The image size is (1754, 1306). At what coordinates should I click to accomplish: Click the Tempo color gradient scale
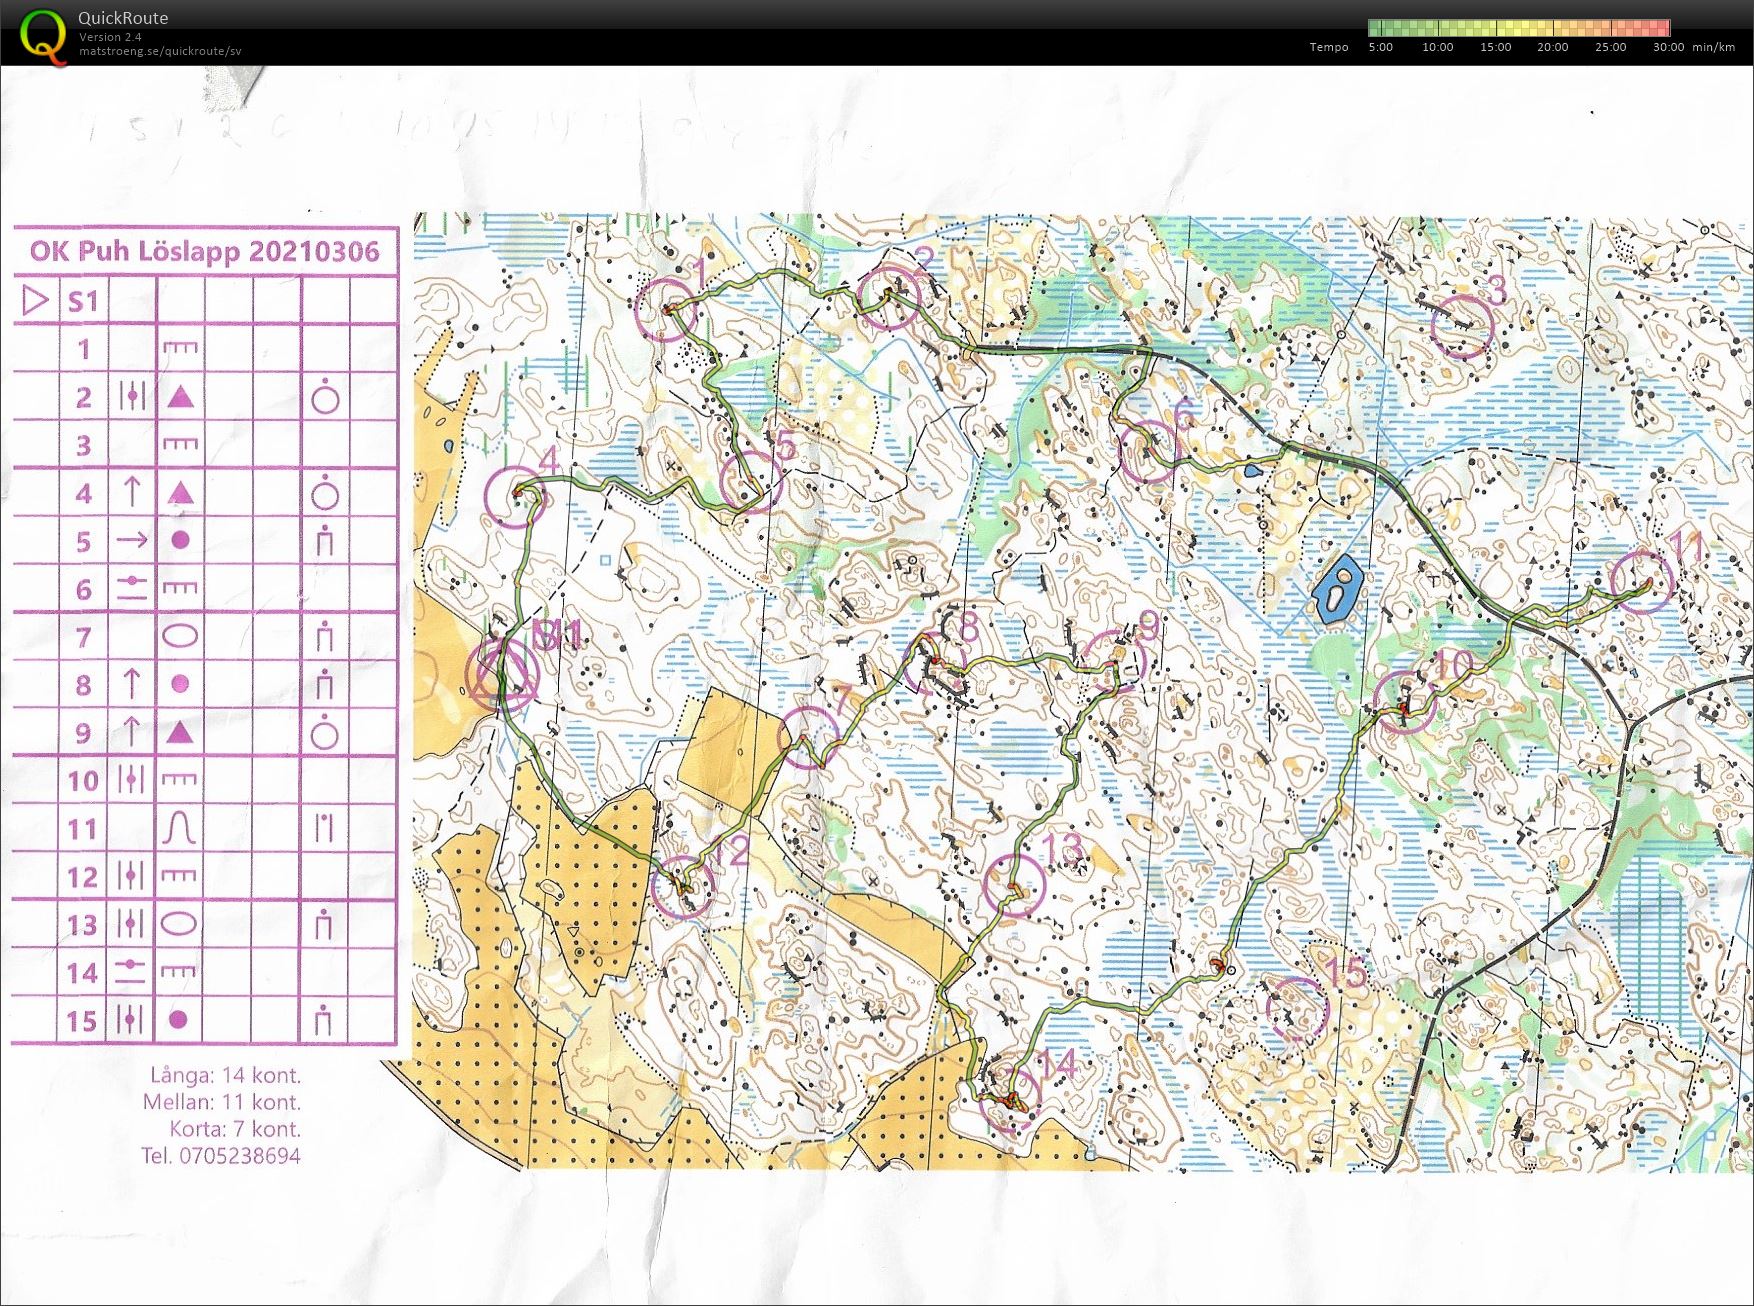click(x=1518, y=28)
